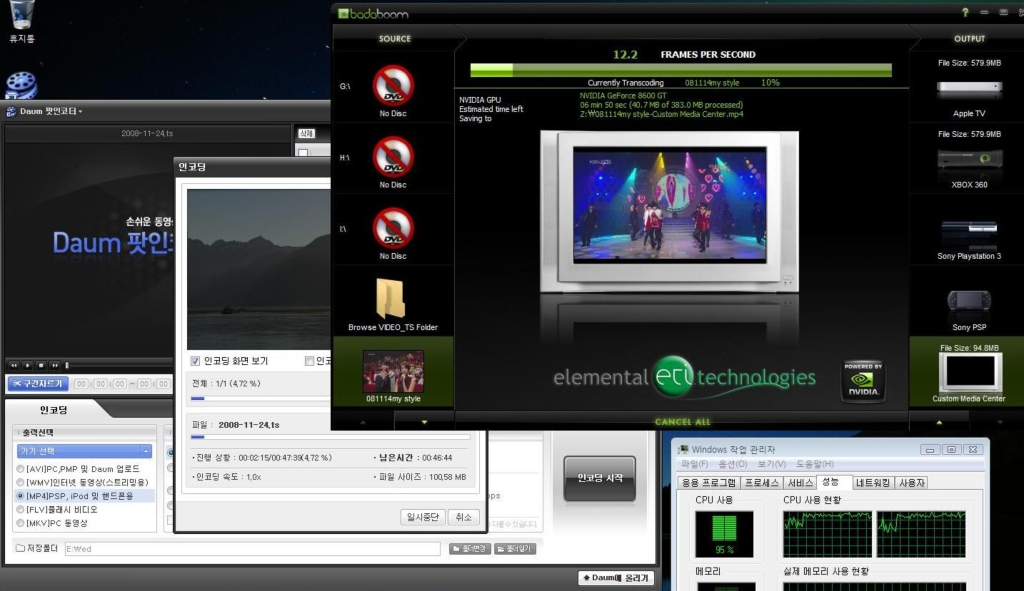The image size is (1024, 591).
Task: Click the 전체 overall progress bar
Action: tap(261, 398)
